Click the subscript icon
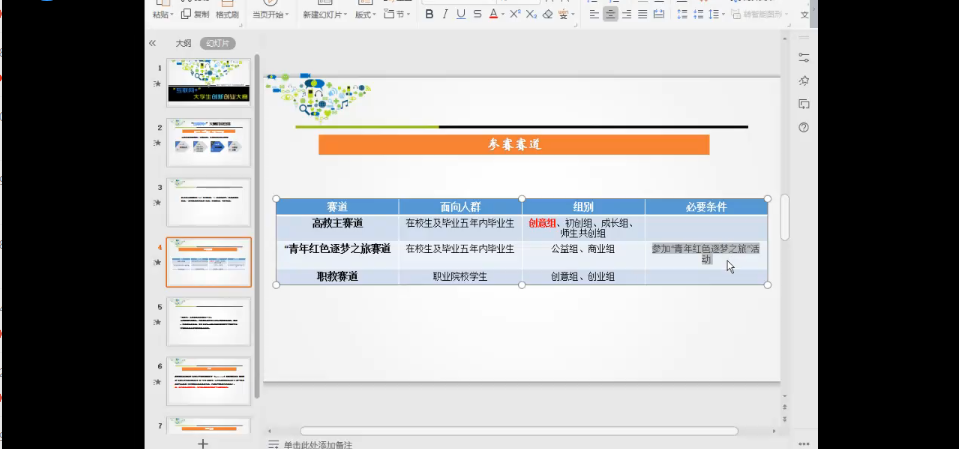 pyautogui.click(x=532, y=14)
